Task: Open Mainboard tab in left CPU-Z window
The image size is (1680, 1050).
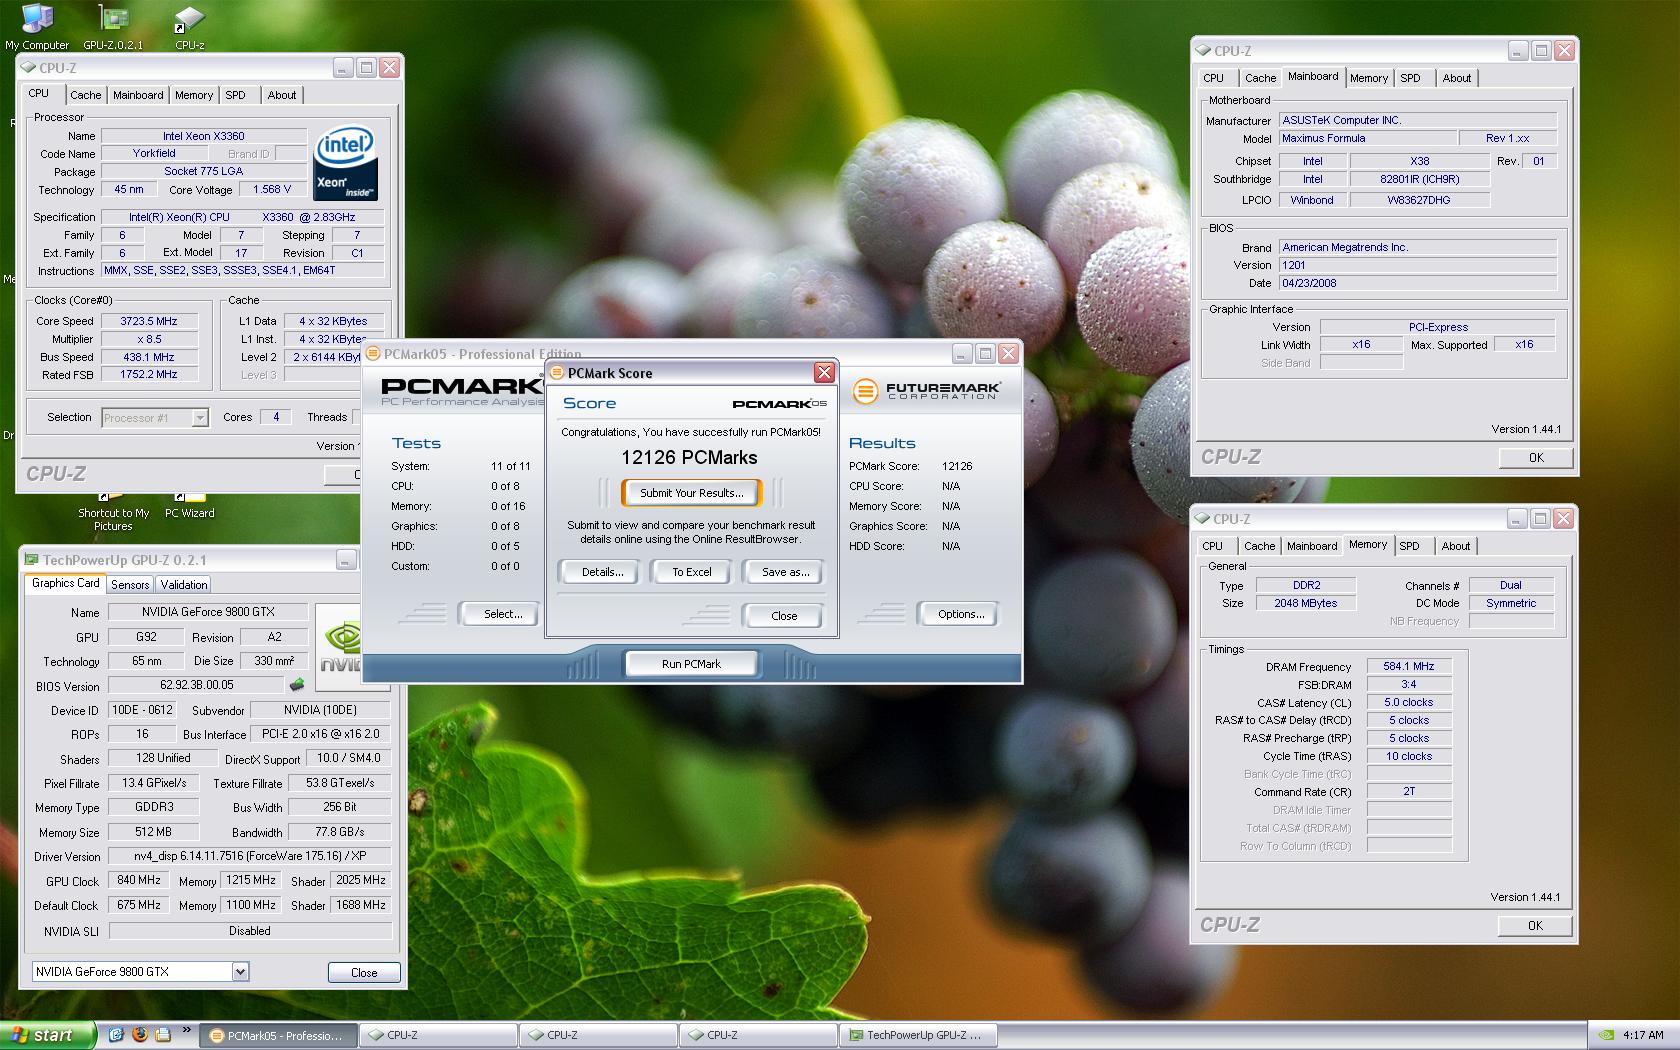Action: point(138,95)
